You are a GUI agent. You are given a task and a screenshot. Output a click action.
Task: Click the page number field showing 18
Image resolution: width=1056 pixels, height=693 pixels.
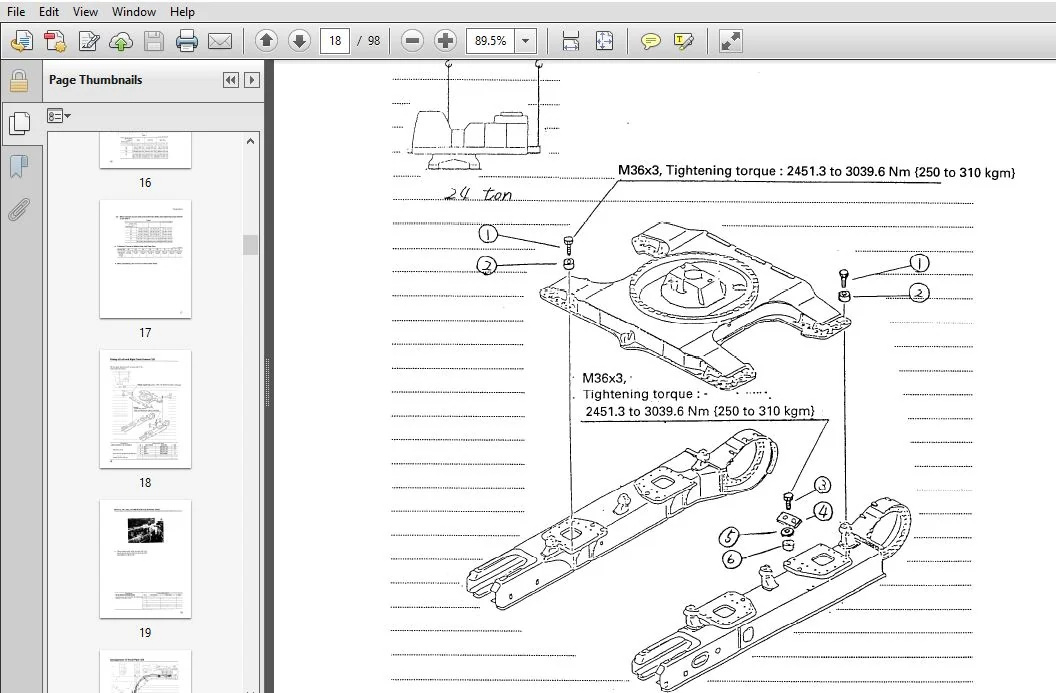pyautogui.click(x=335, y=41)
